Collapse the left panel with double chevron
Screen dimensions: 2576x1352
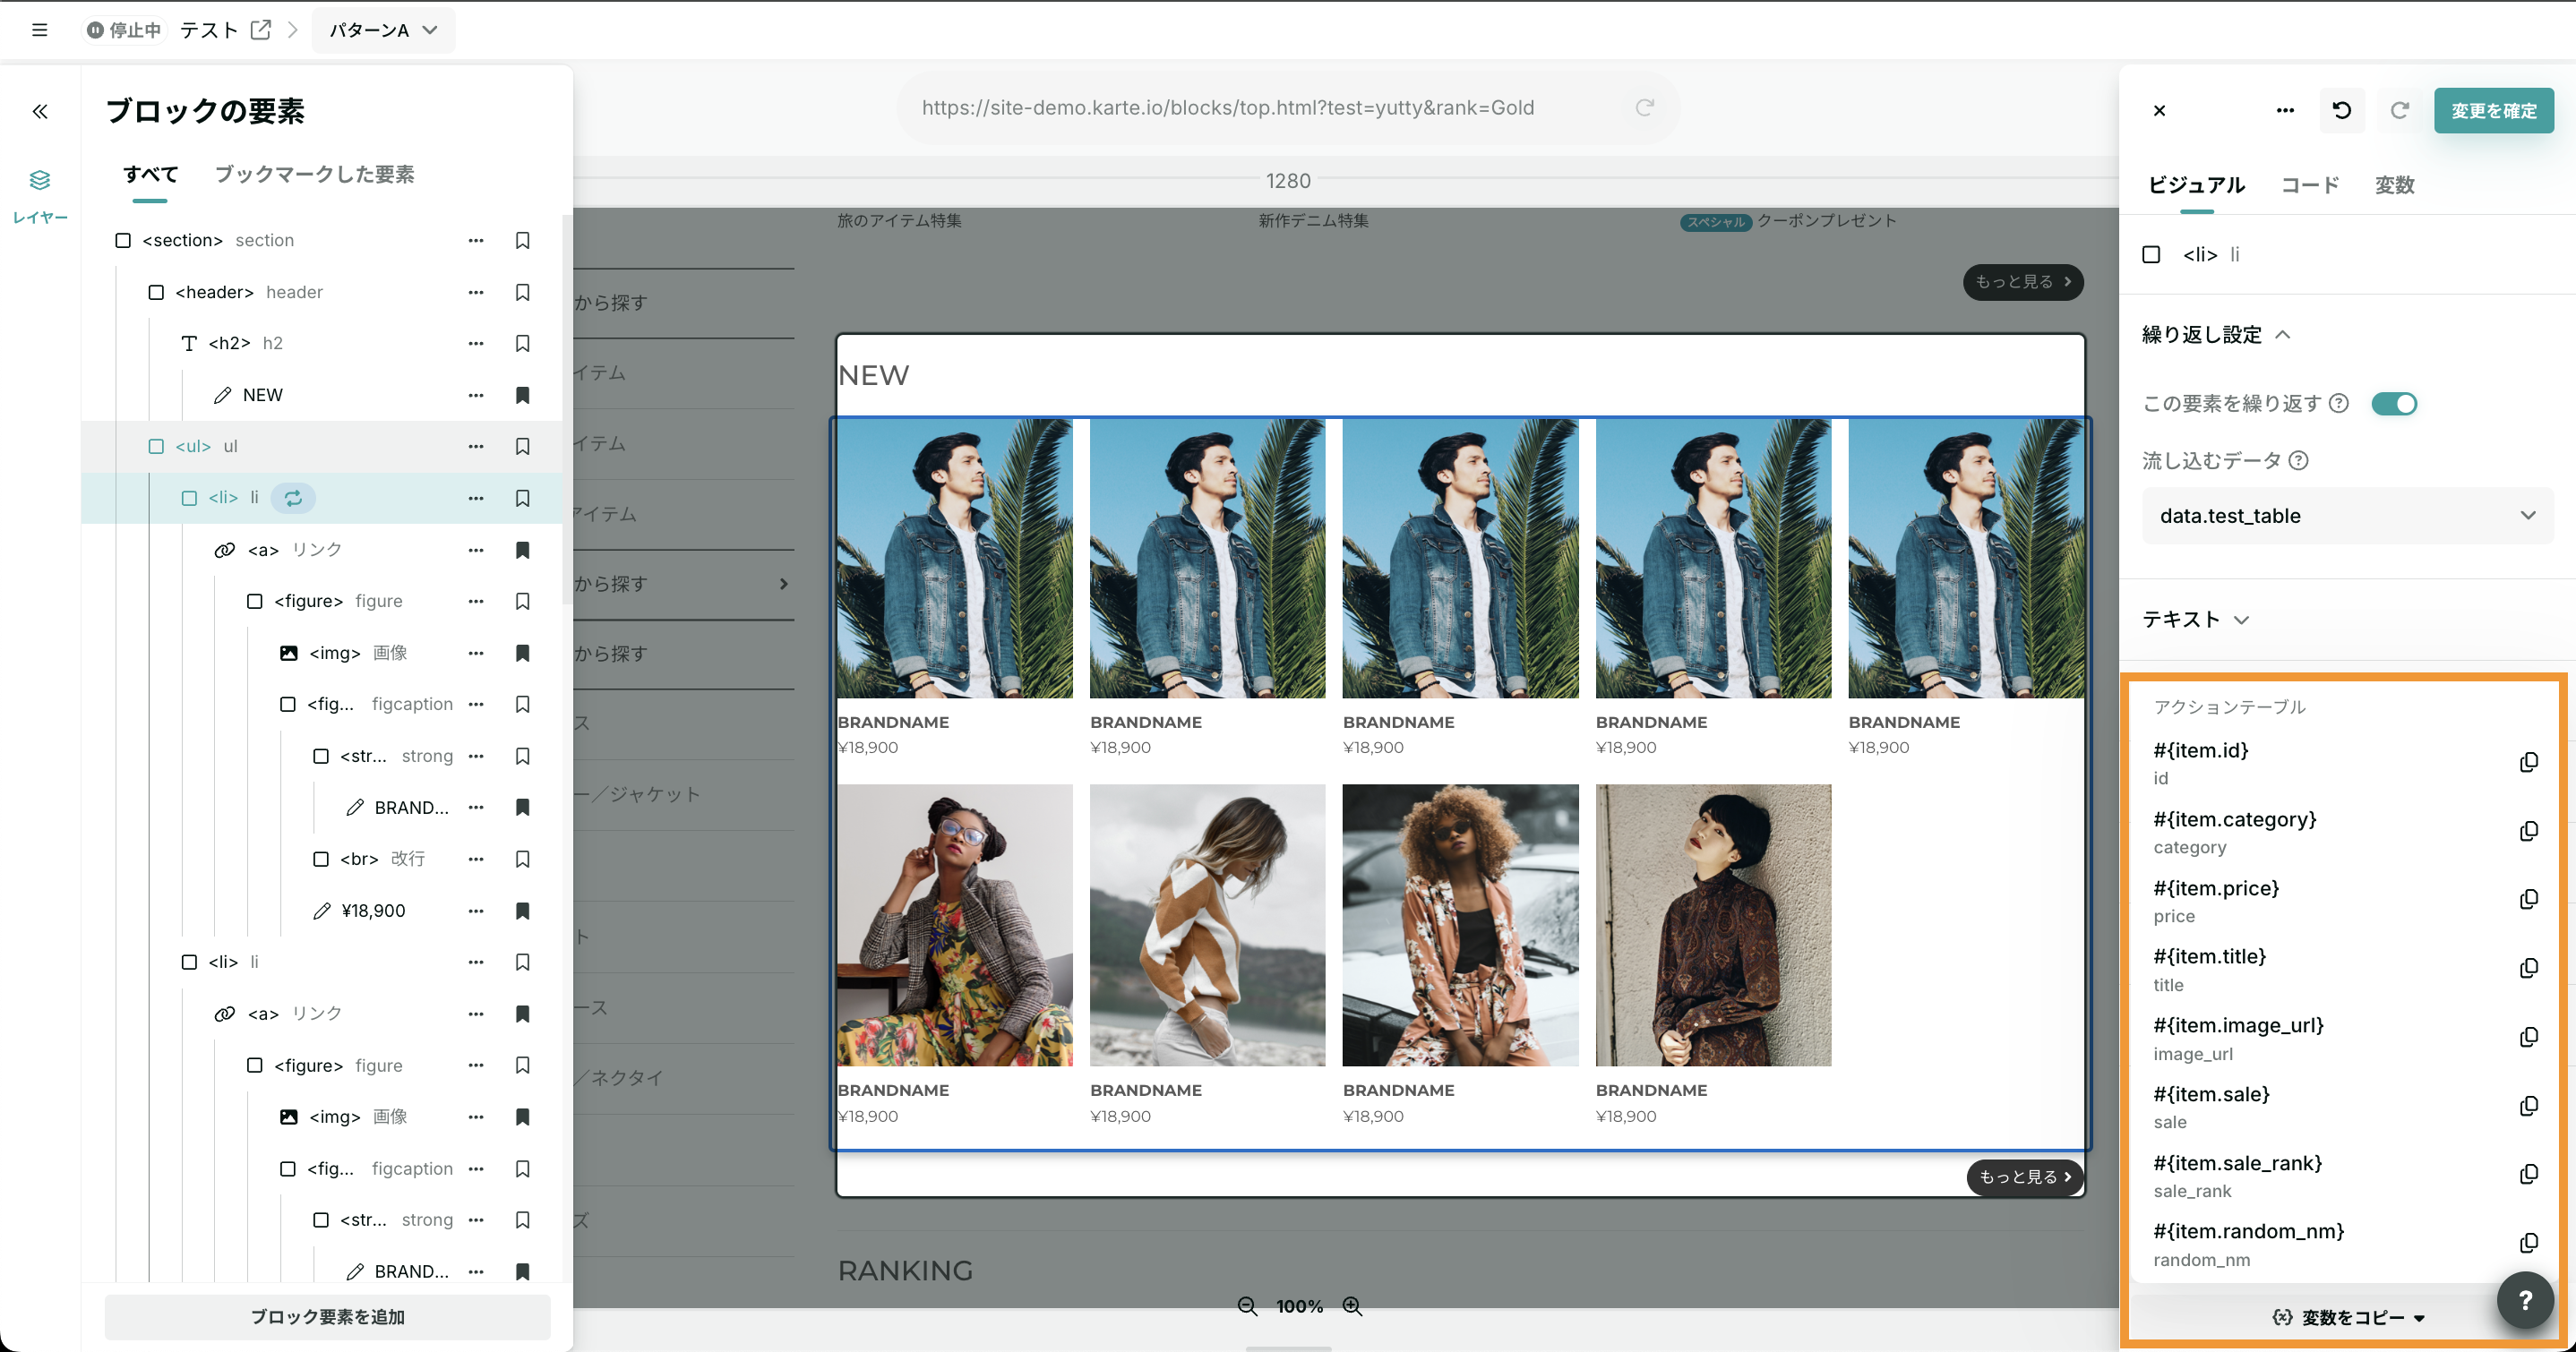[x=40, y=111]
